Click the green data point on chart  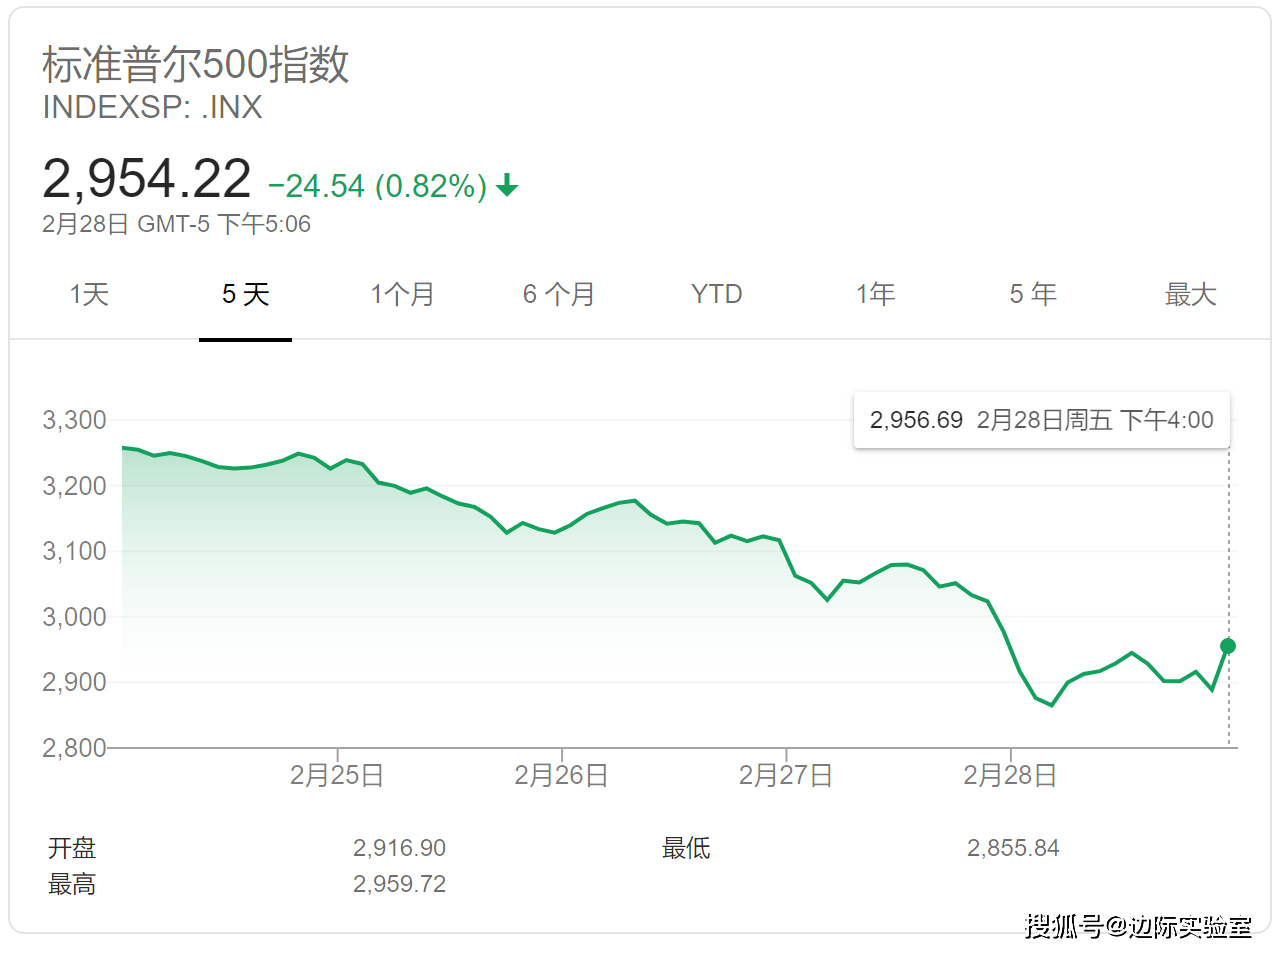(x=1228, y=646)
